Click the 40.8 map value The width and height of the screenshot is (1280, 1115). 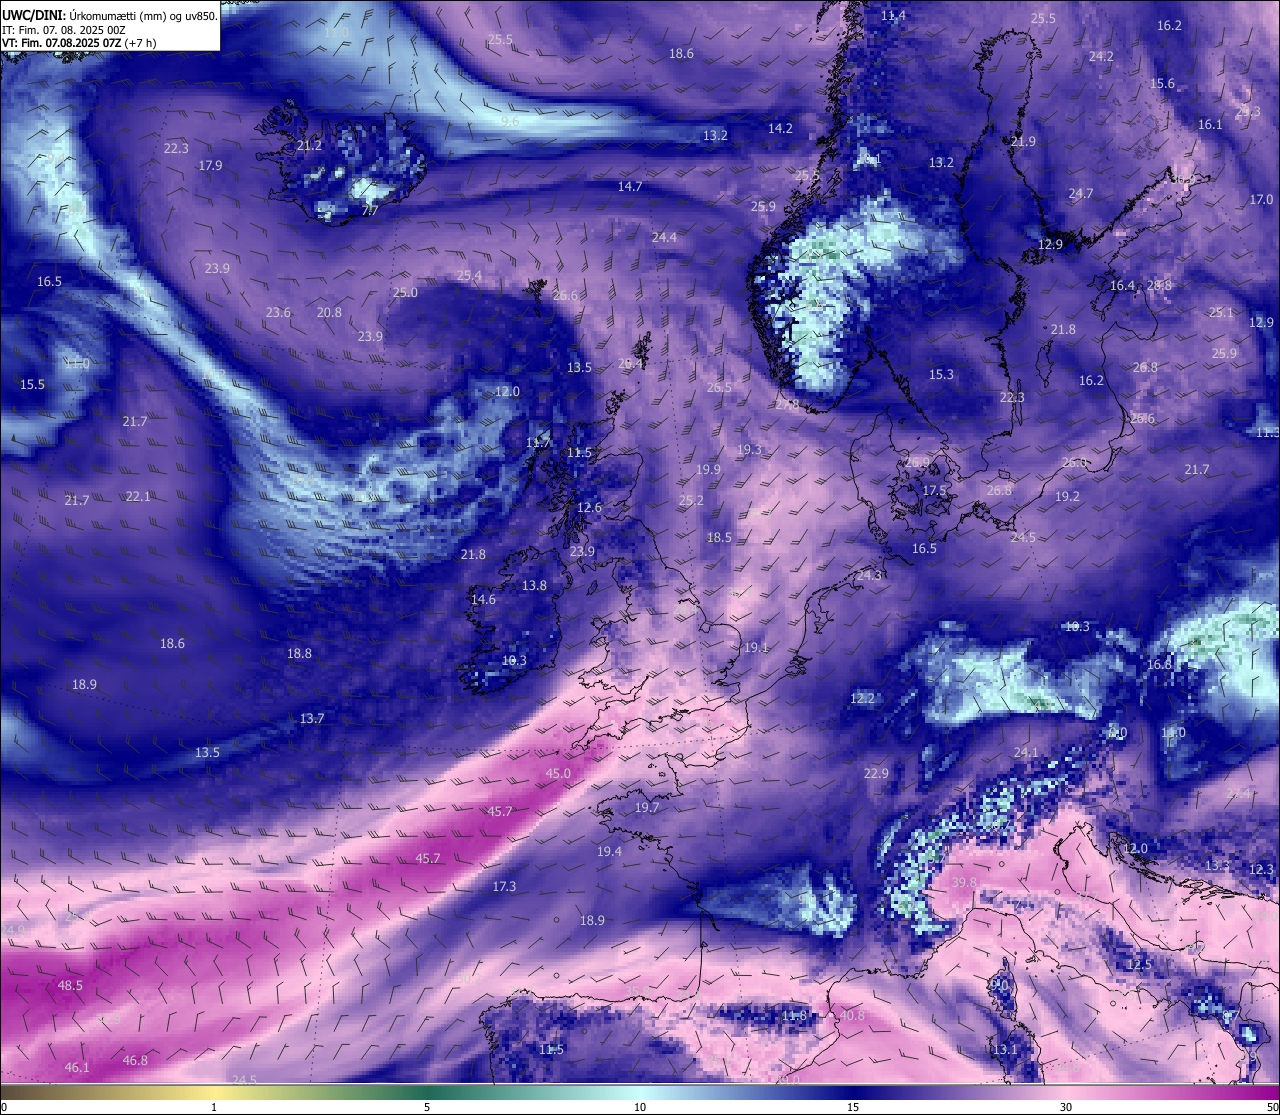(x=851, y=1016)
